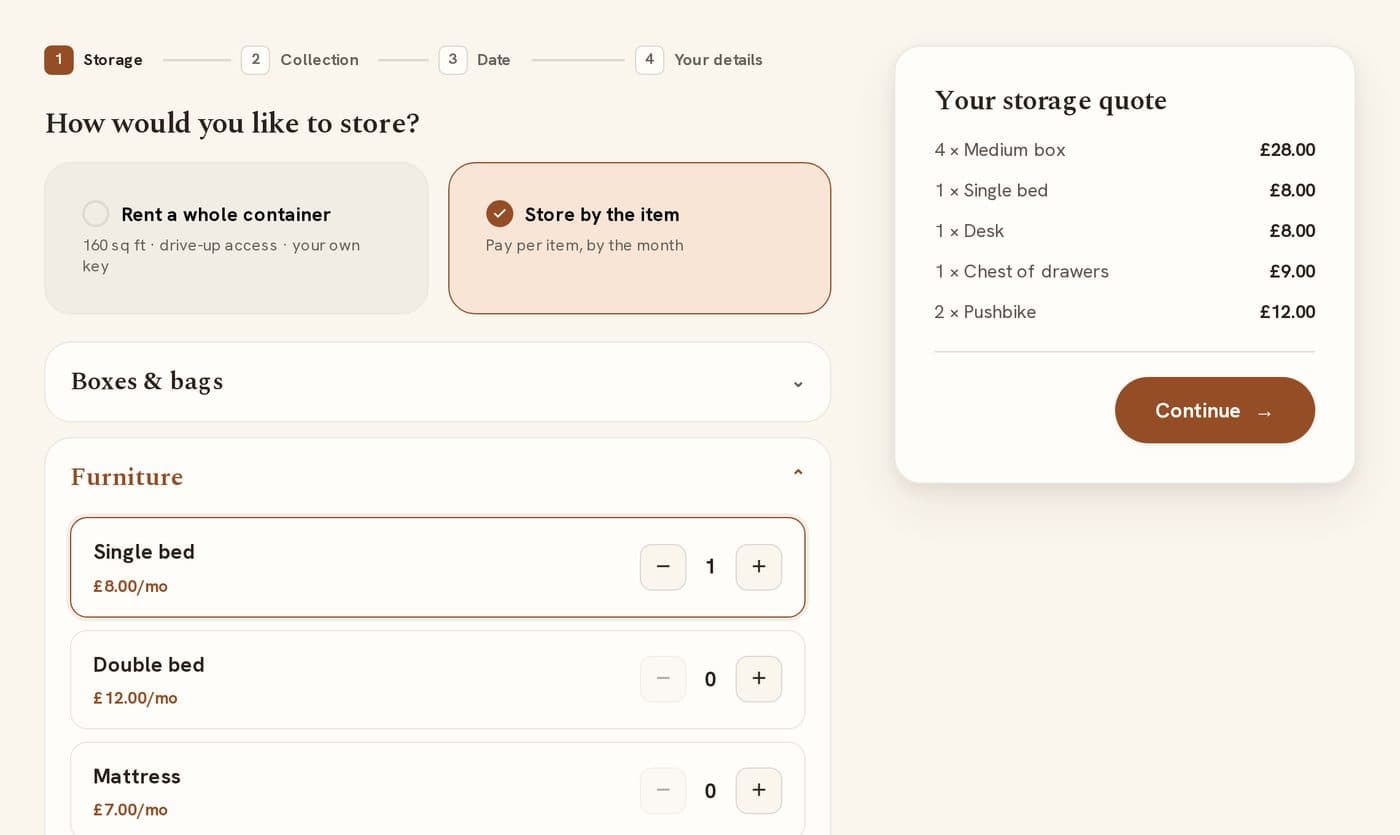The width and height of the screenshot is (1400, 835).
Task: Click the Double bed item name
Action: (x=149, y=665)
